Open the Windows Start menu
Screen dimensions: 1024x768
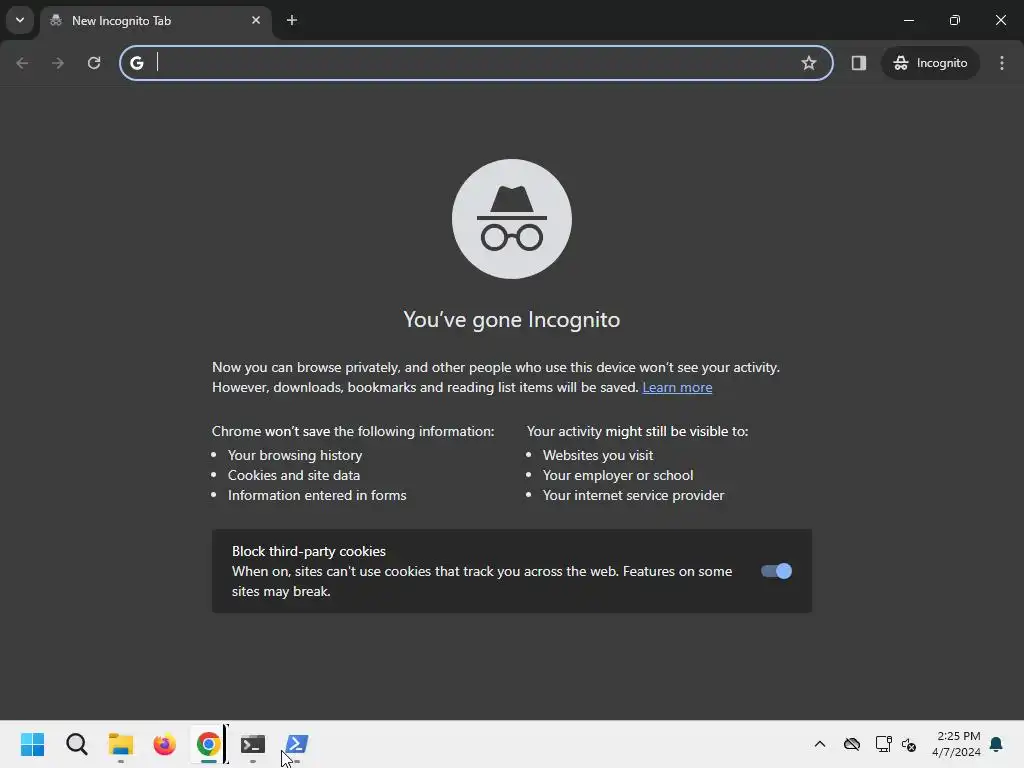click(x=32, y=744)
